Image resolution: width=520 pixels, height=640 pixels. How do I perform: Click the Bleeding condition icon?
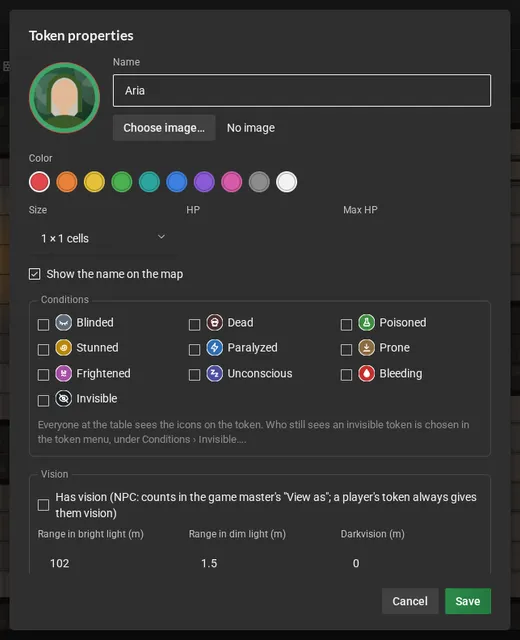click(x=367, y=373)
